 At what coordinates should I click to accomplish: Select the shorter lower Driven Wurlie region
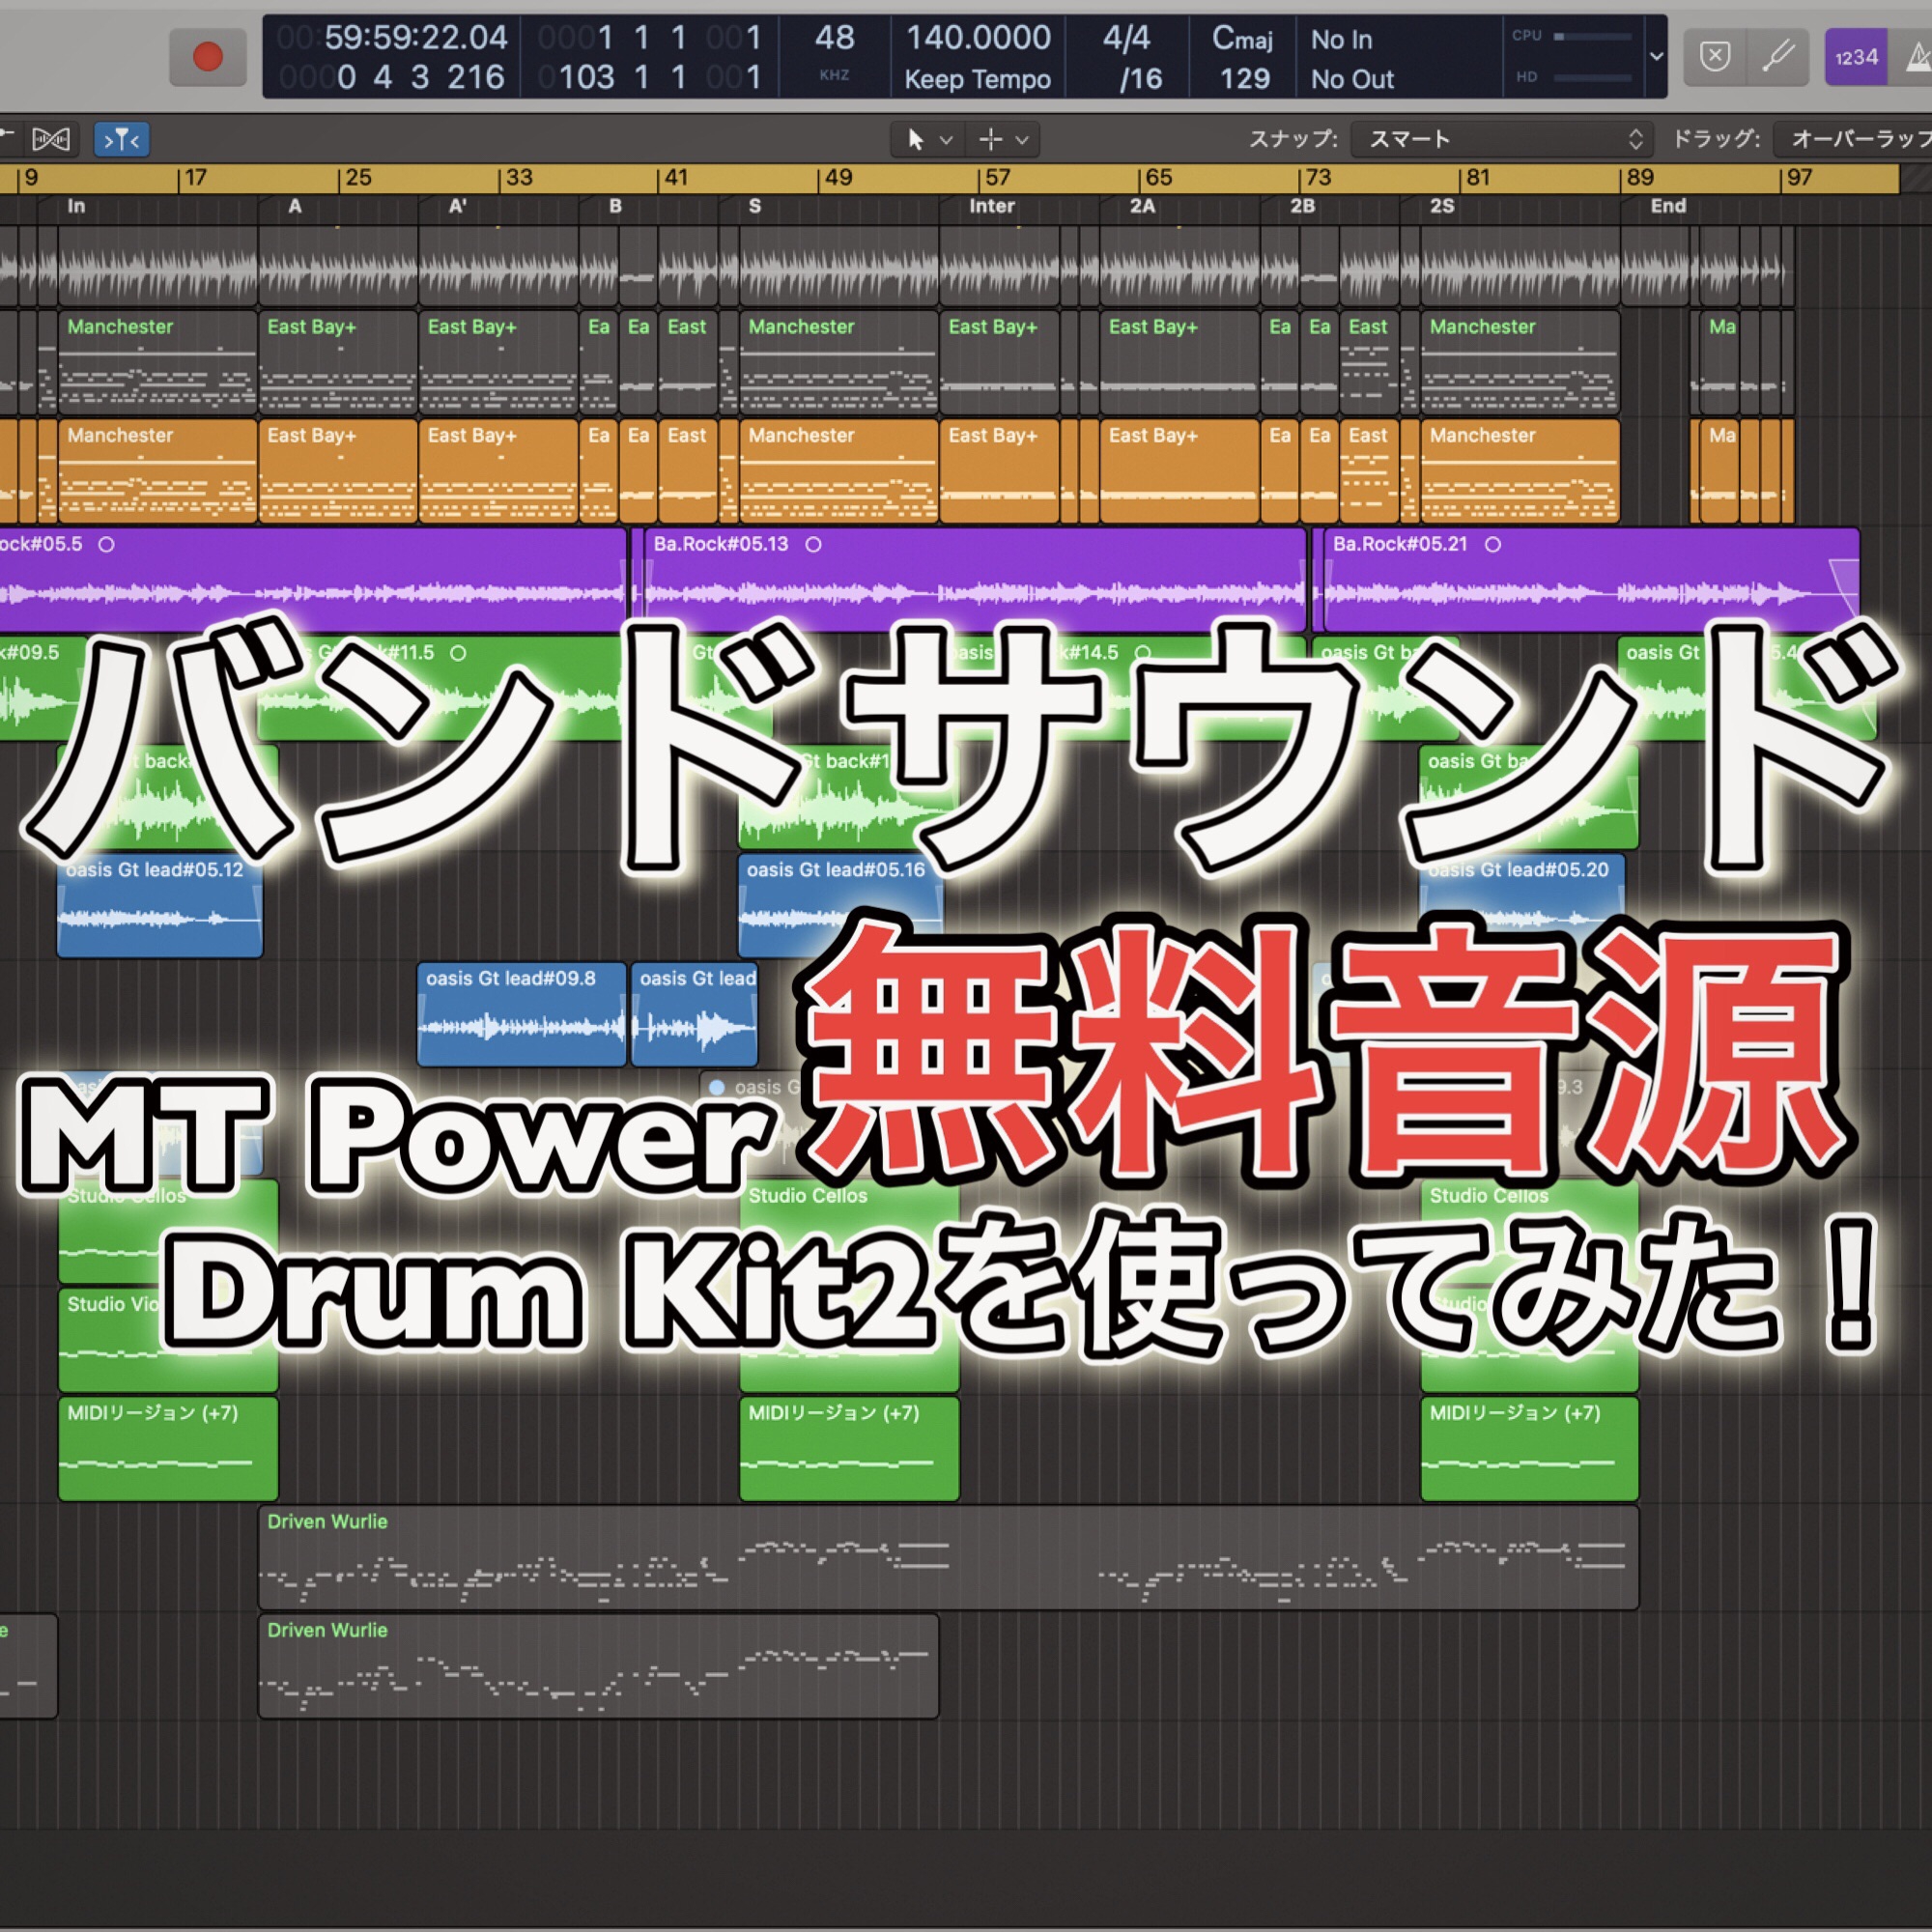598,1665
